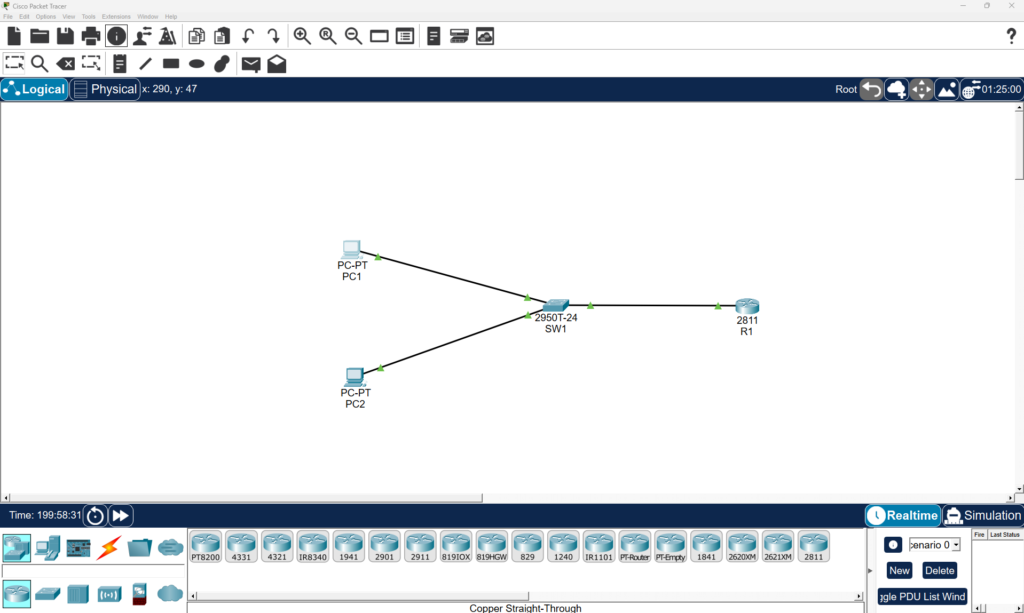Toggle the PDU List Window
This screenshot has width=1024, height=613.
point(921,596)
